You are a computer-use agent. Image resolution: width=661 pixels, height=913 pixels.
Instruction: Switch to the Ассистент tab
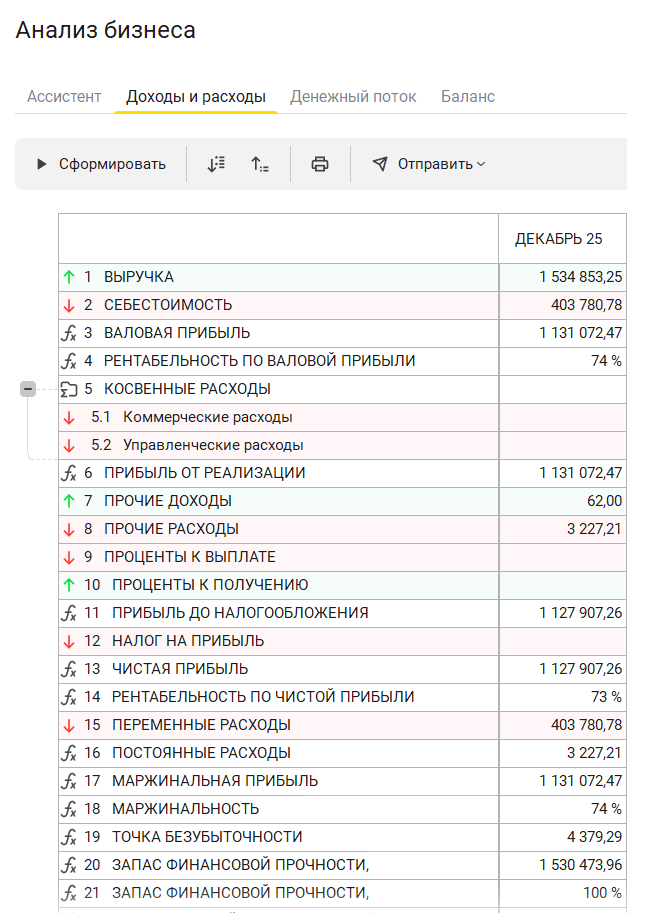(x=64, y=97)
